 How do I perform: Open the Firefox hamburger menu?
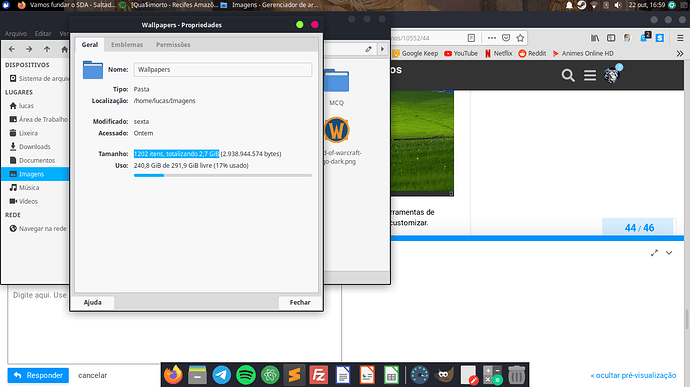pyautogui.click(x=680, y=38)
